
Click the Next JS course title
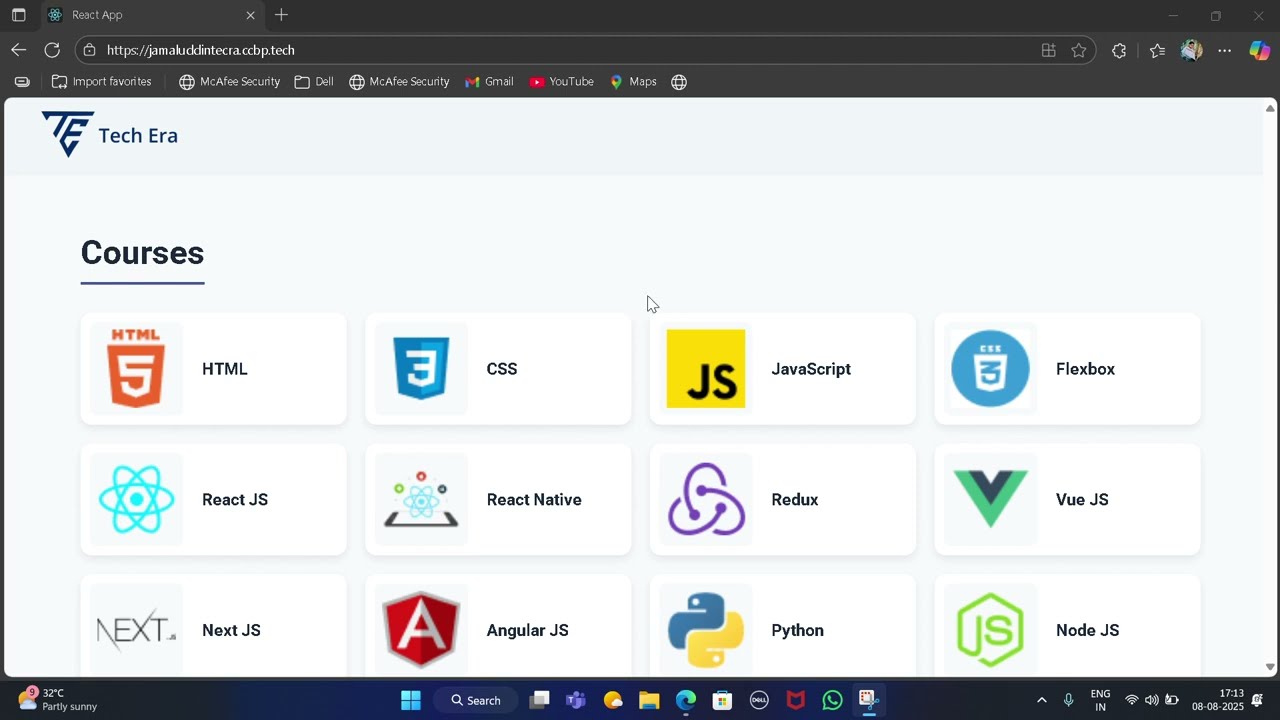231,631
